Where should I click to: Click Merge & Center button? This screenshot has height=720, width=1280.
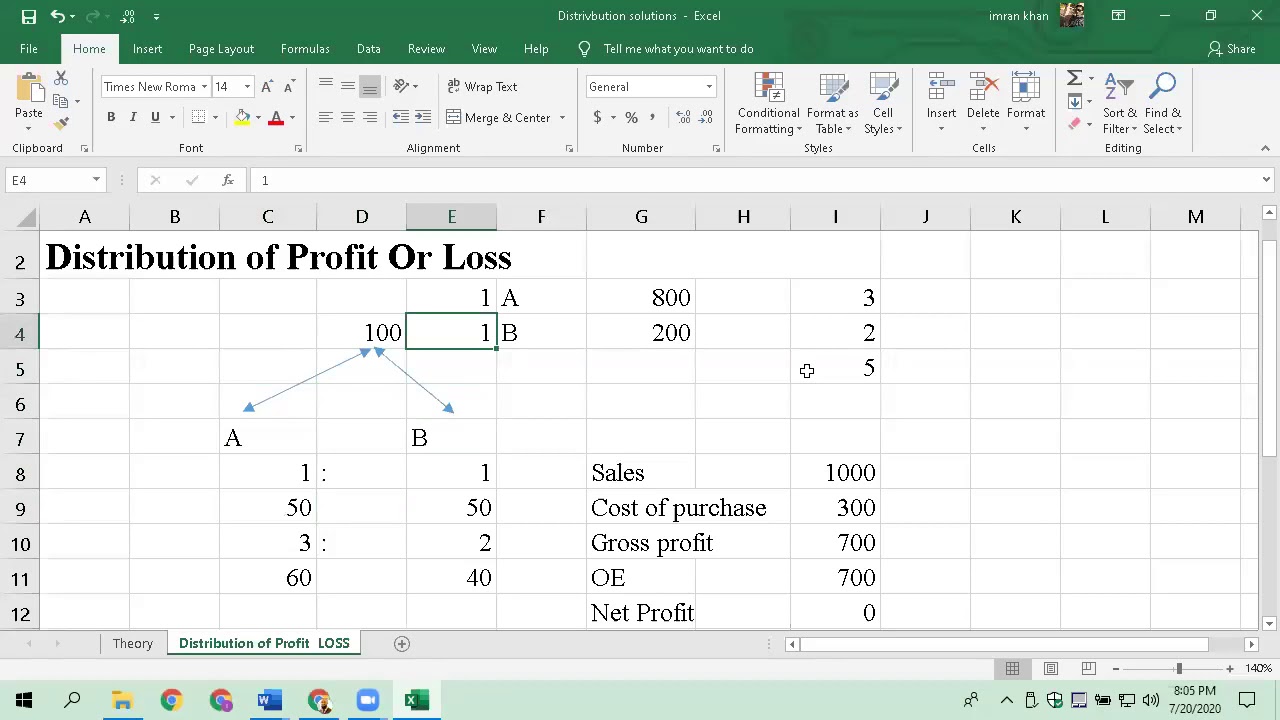click(498, 118)
